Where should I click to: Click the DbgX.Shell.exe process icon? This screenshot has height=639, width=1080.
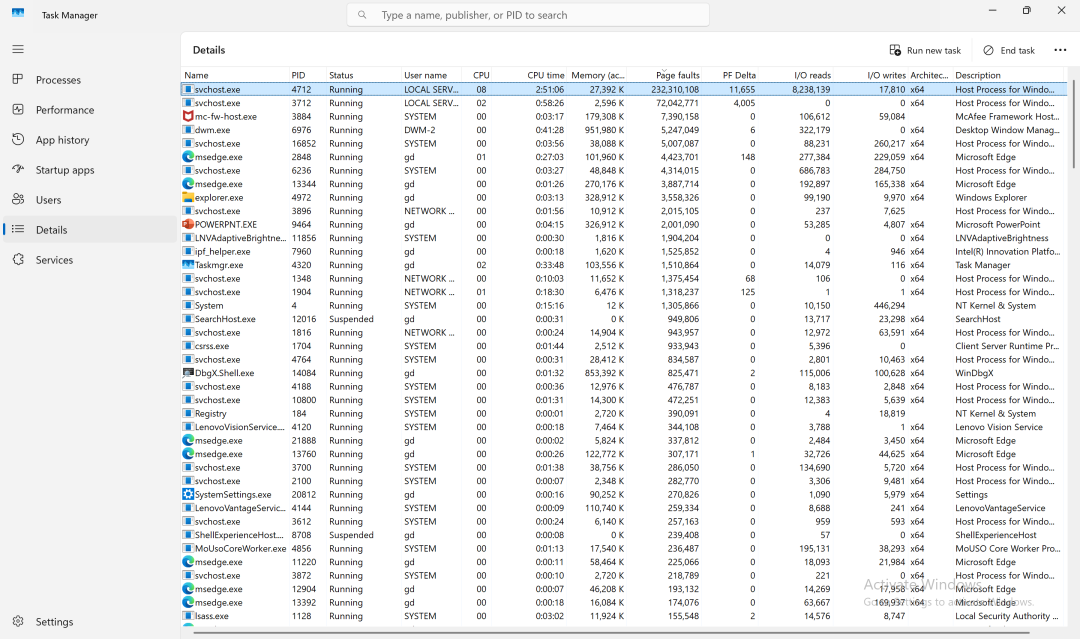point(188,373)
